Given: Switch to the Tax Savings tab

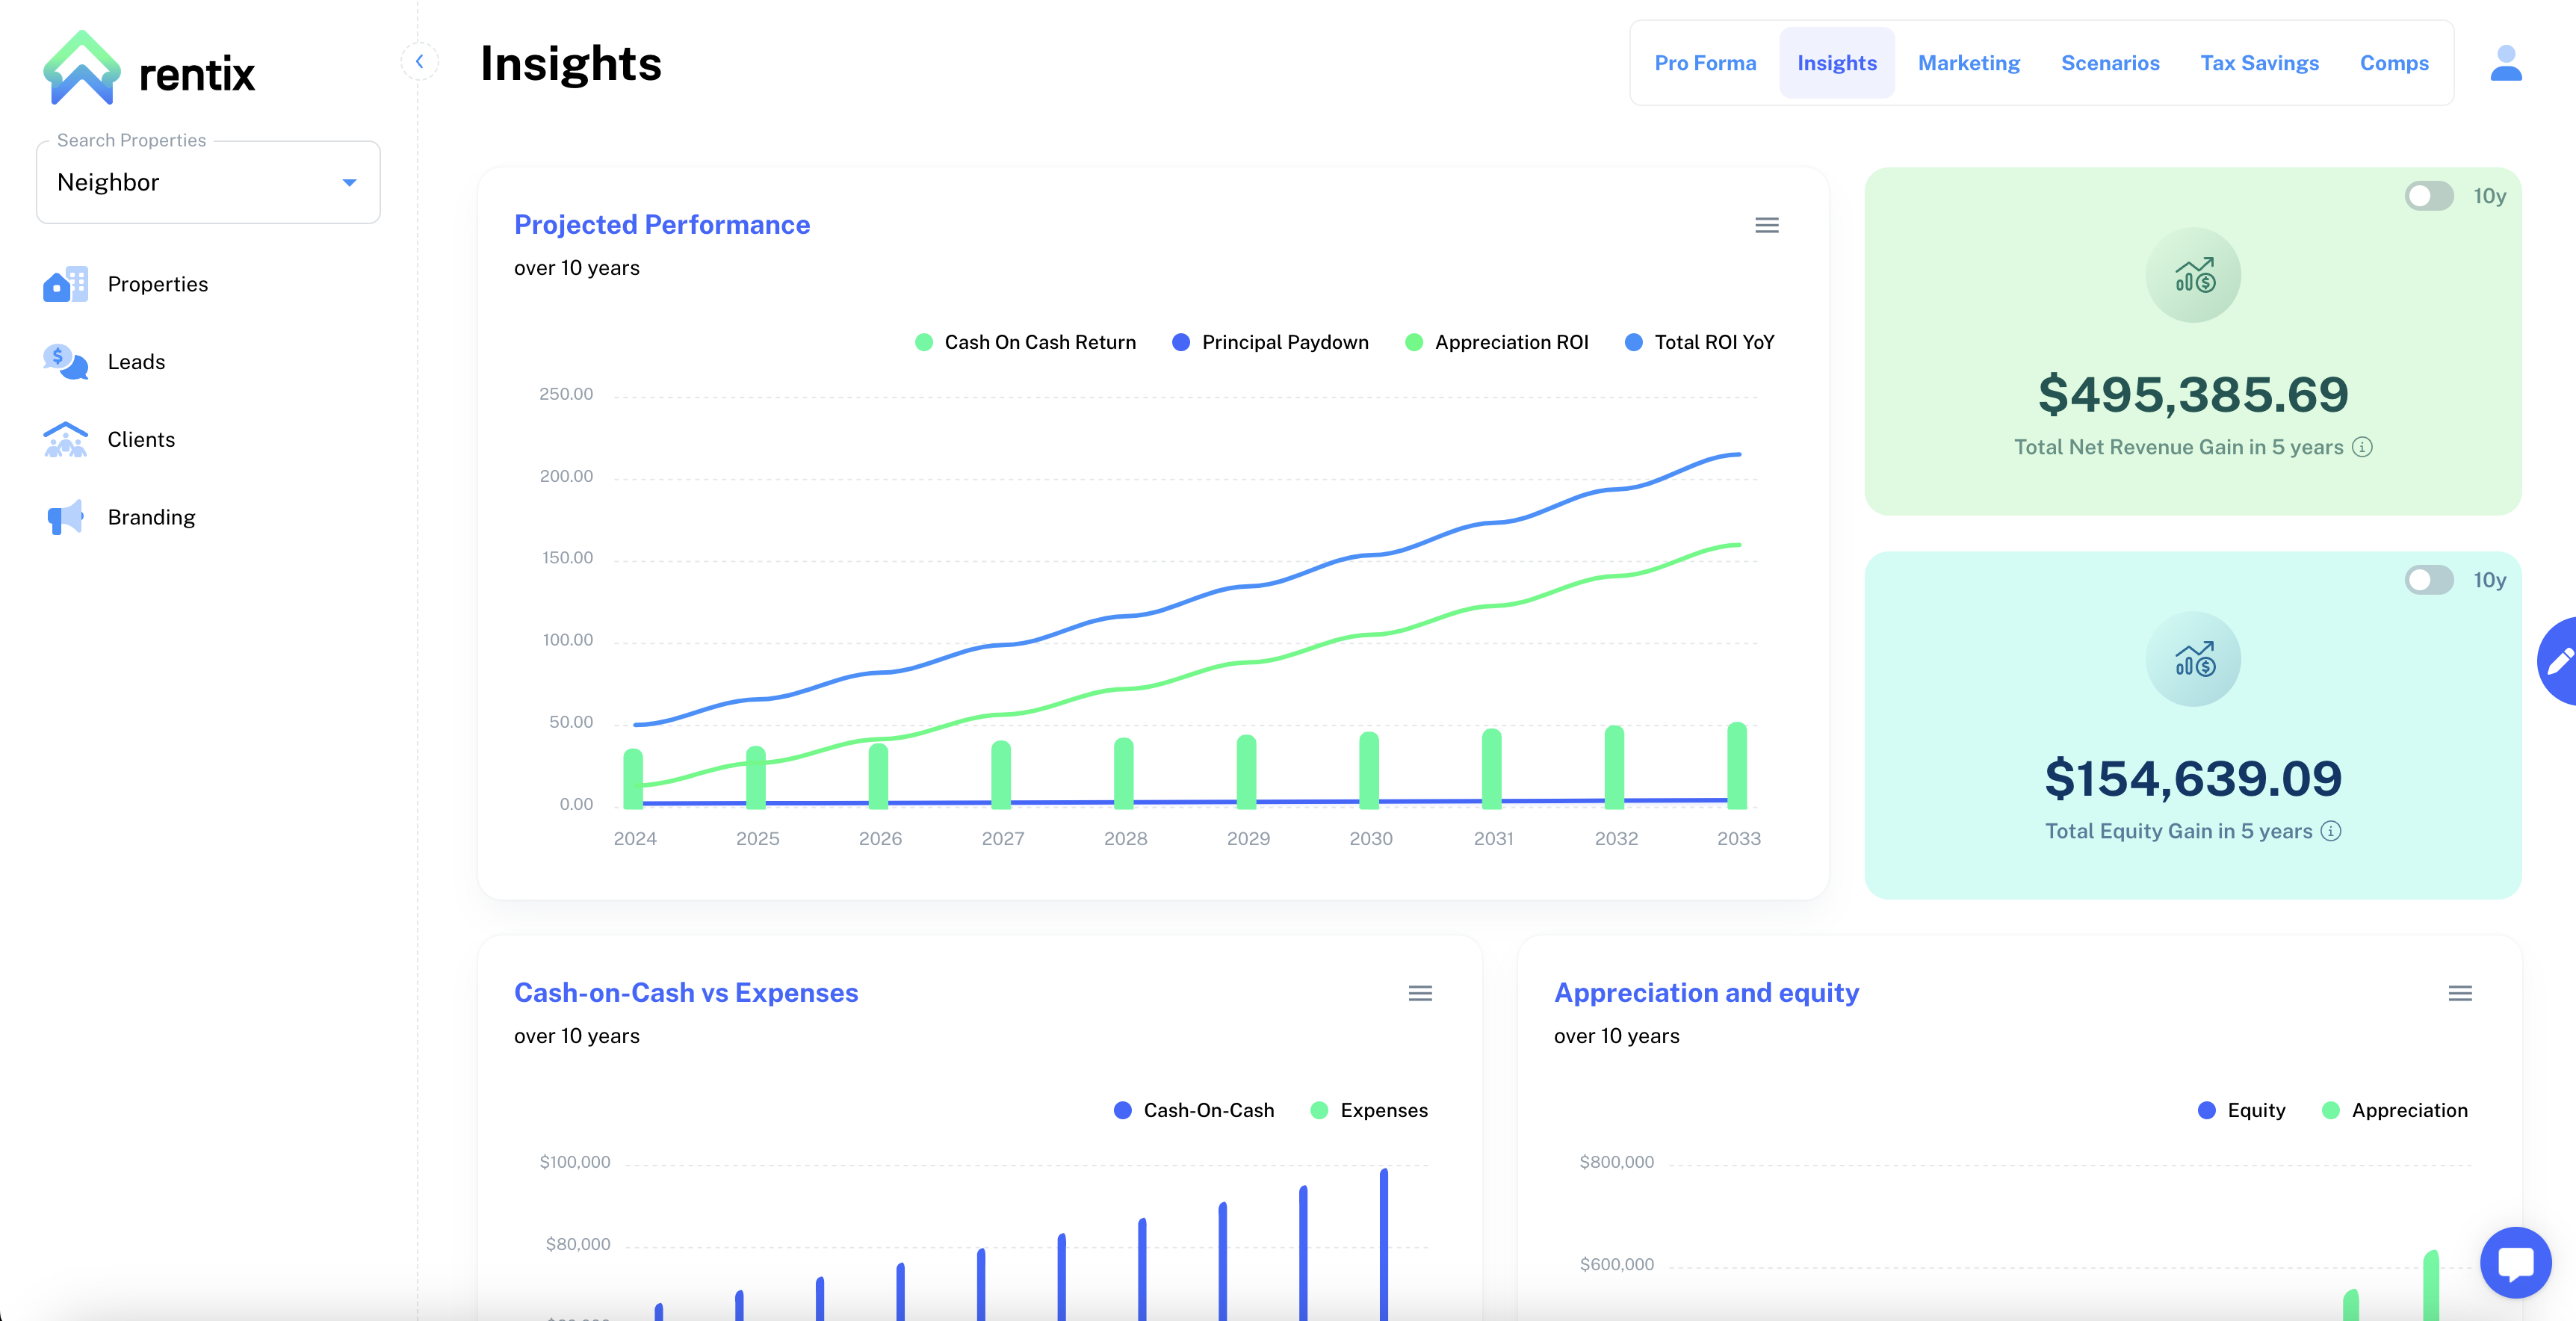Looking at the screenshot, I should (x=2259, y=63).
